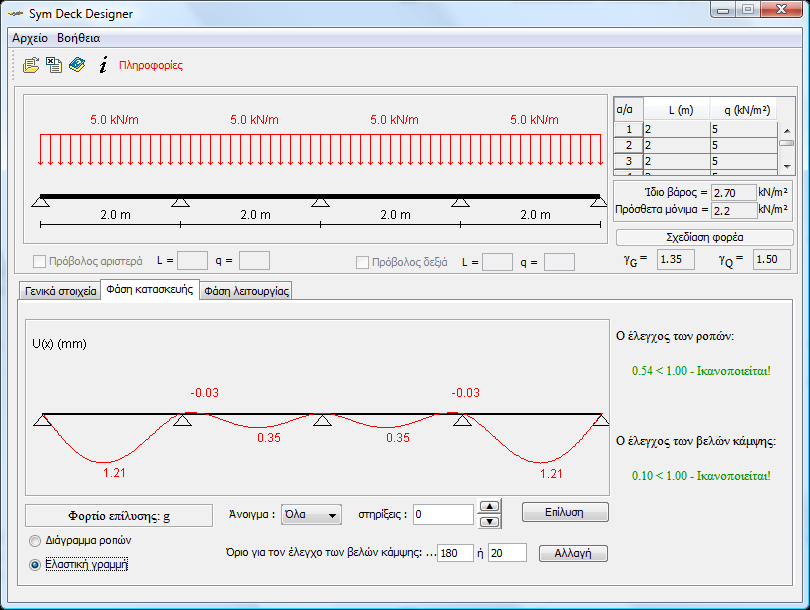This screenshot has width=810, height=610.
Task: Maximize the Sym Deck Designer window
Action: [x=747, y=10]
